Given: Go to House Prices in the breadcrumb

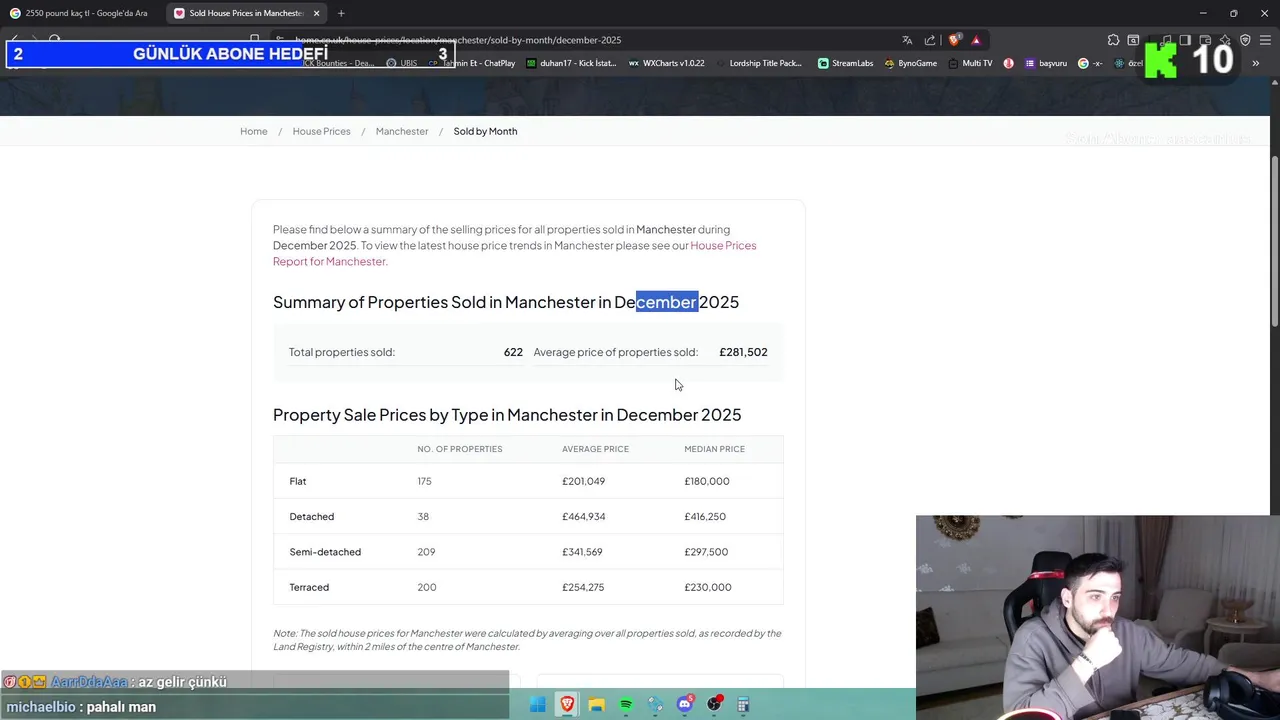Looking at the screenshot, I should click(322, 131).
